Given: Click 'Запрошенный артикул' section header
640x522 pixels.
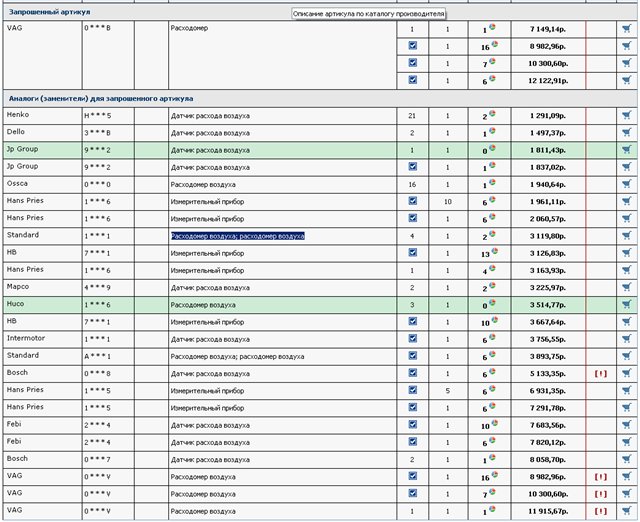Looking at the screenshot, I should pyautogui.click(x=49, y=12).
